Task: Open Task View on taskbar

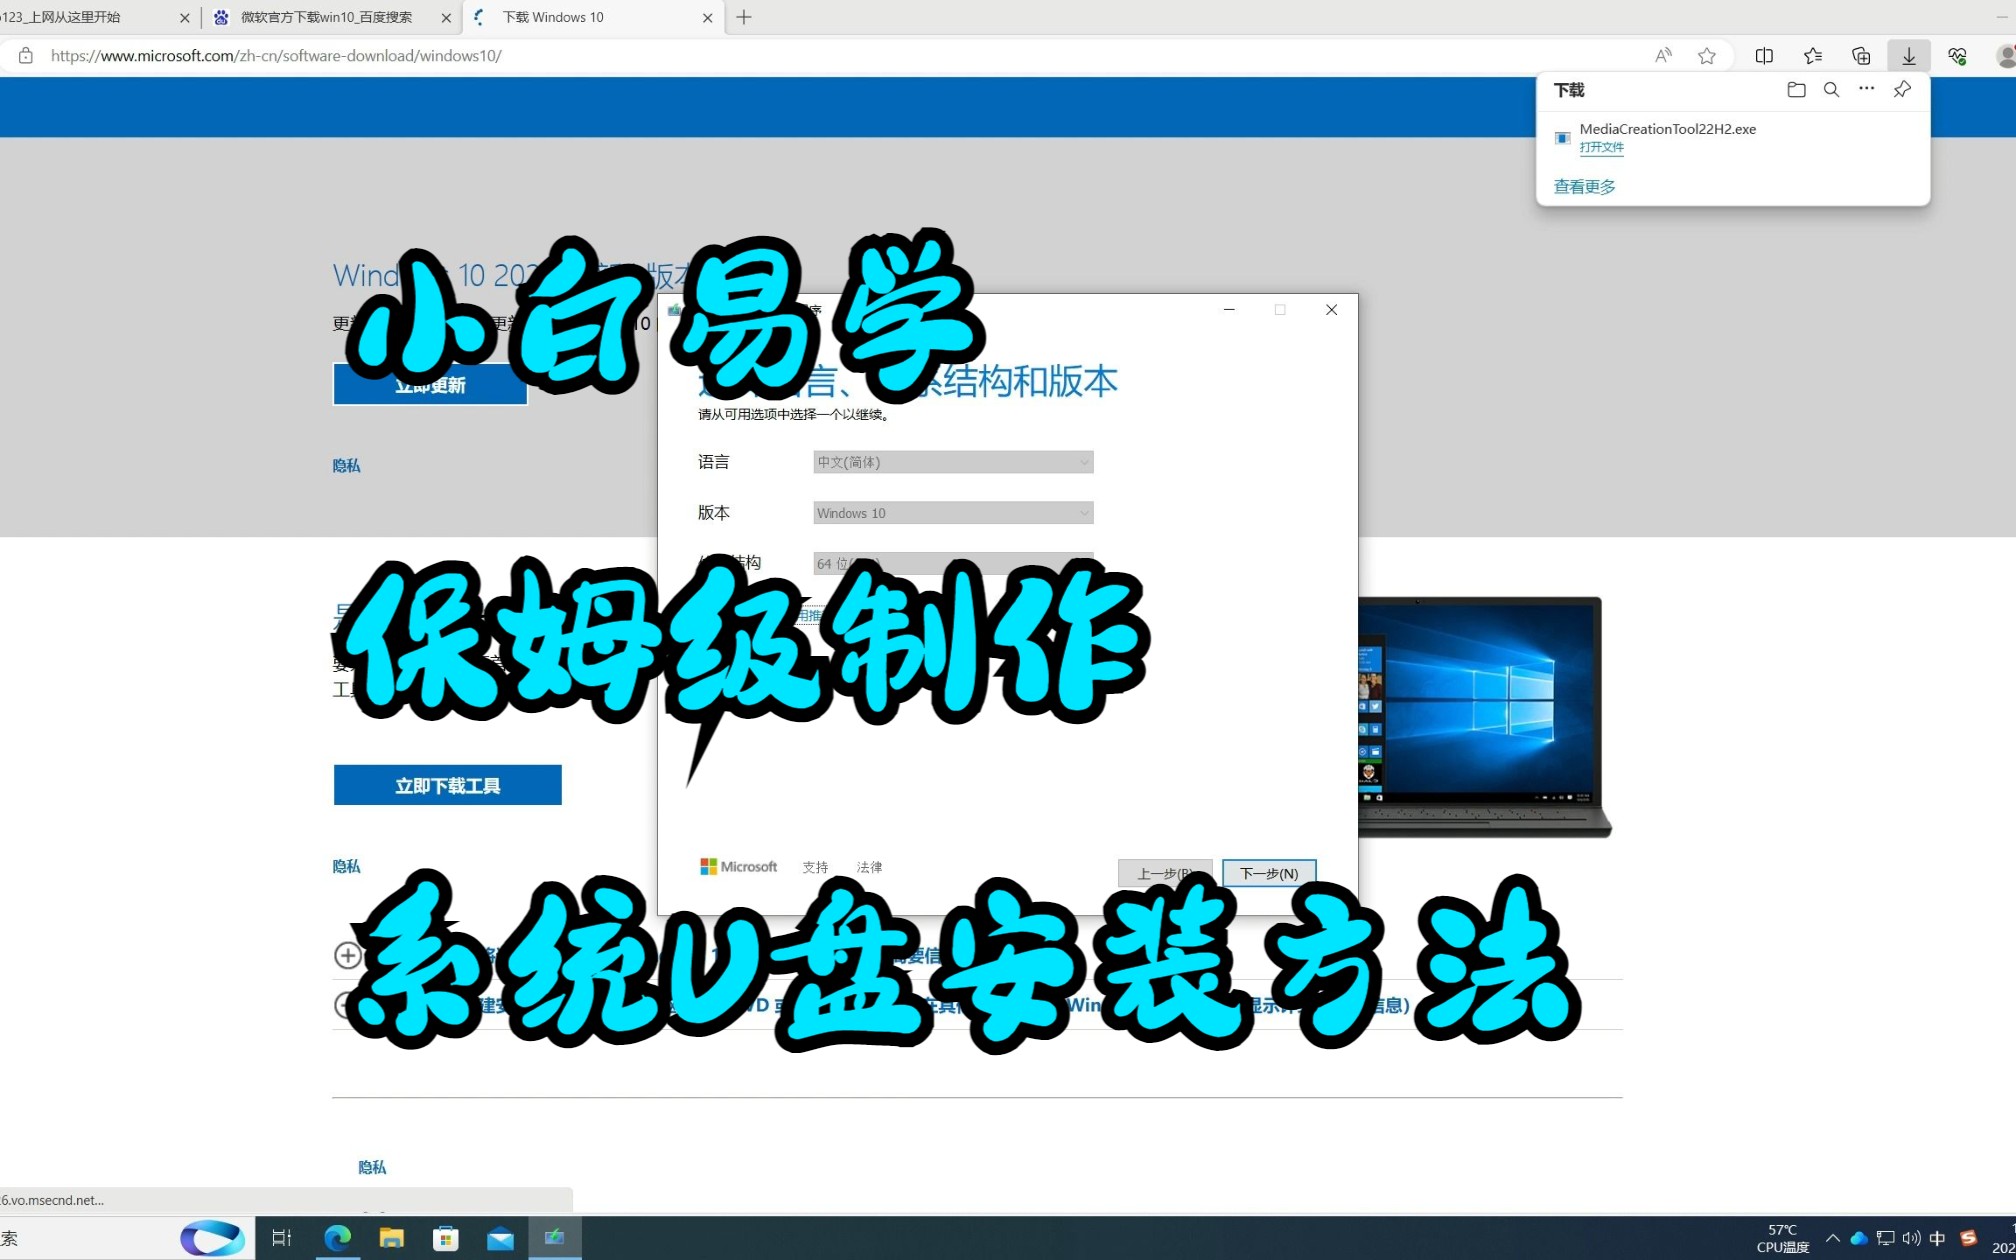Action: tap(282, 1238)
